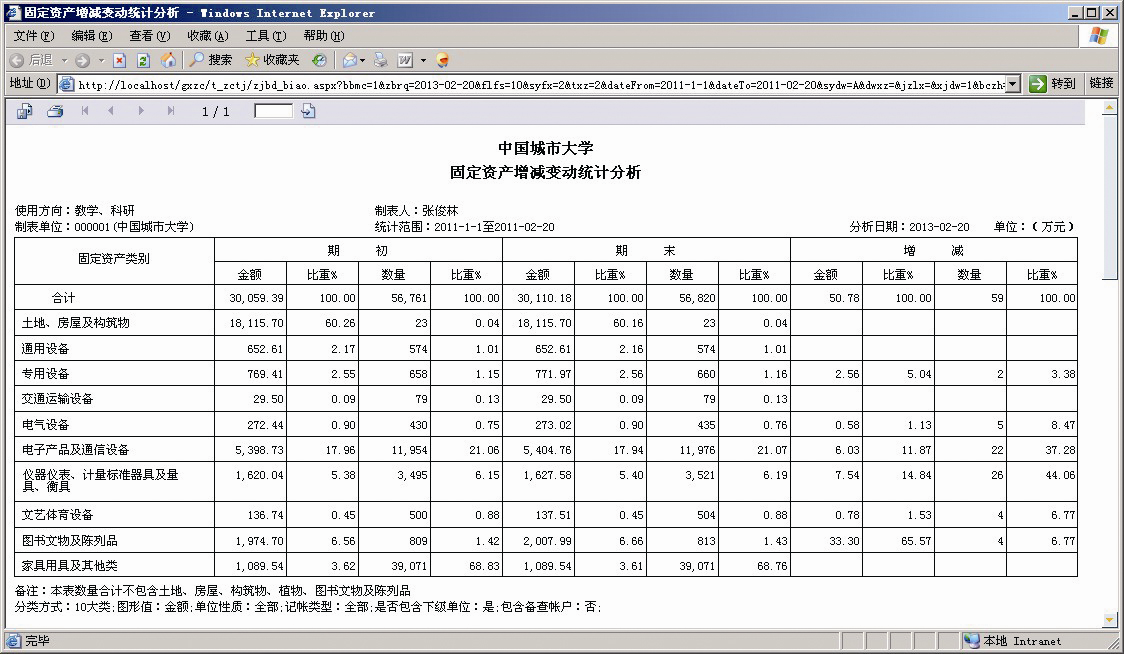Click the 30,059.39 total amount cell
Viewport: 1124px width, 654px height.
[250, 298]
